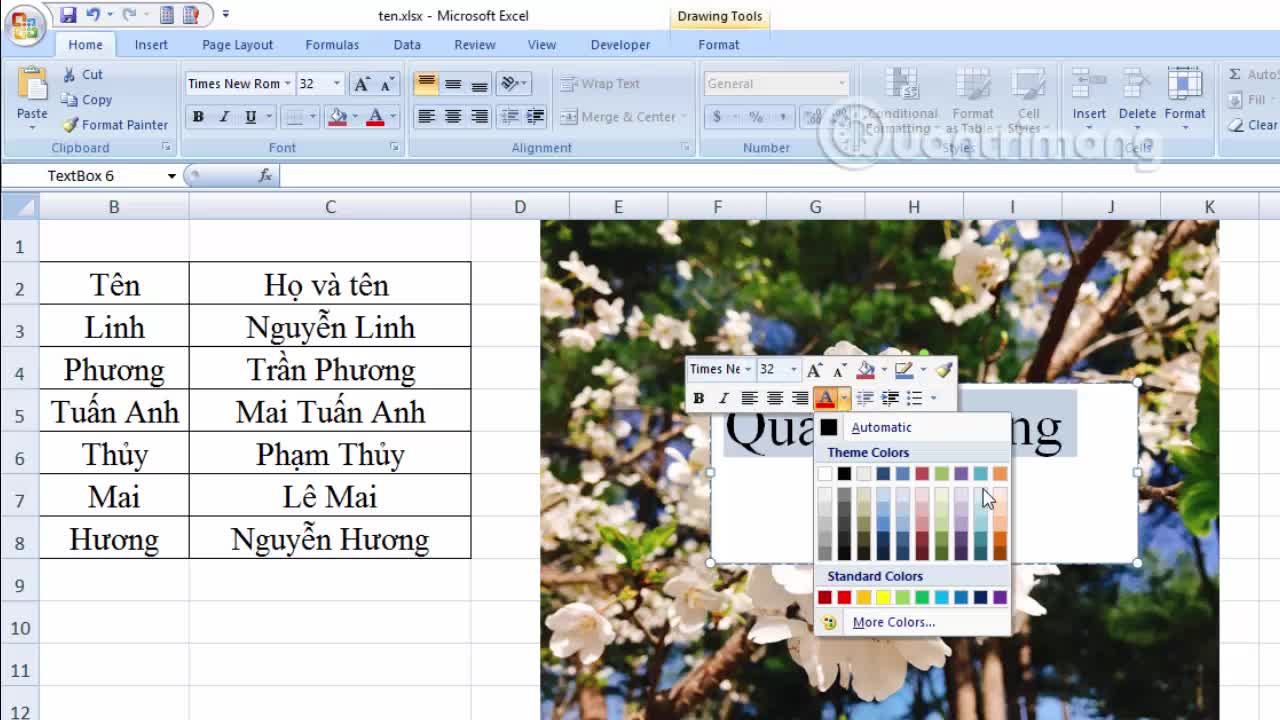Click mini toolbar bullets list icon
Image resolution: width=1280 pixels, height=720 pixels.
(x=915, y=398)
